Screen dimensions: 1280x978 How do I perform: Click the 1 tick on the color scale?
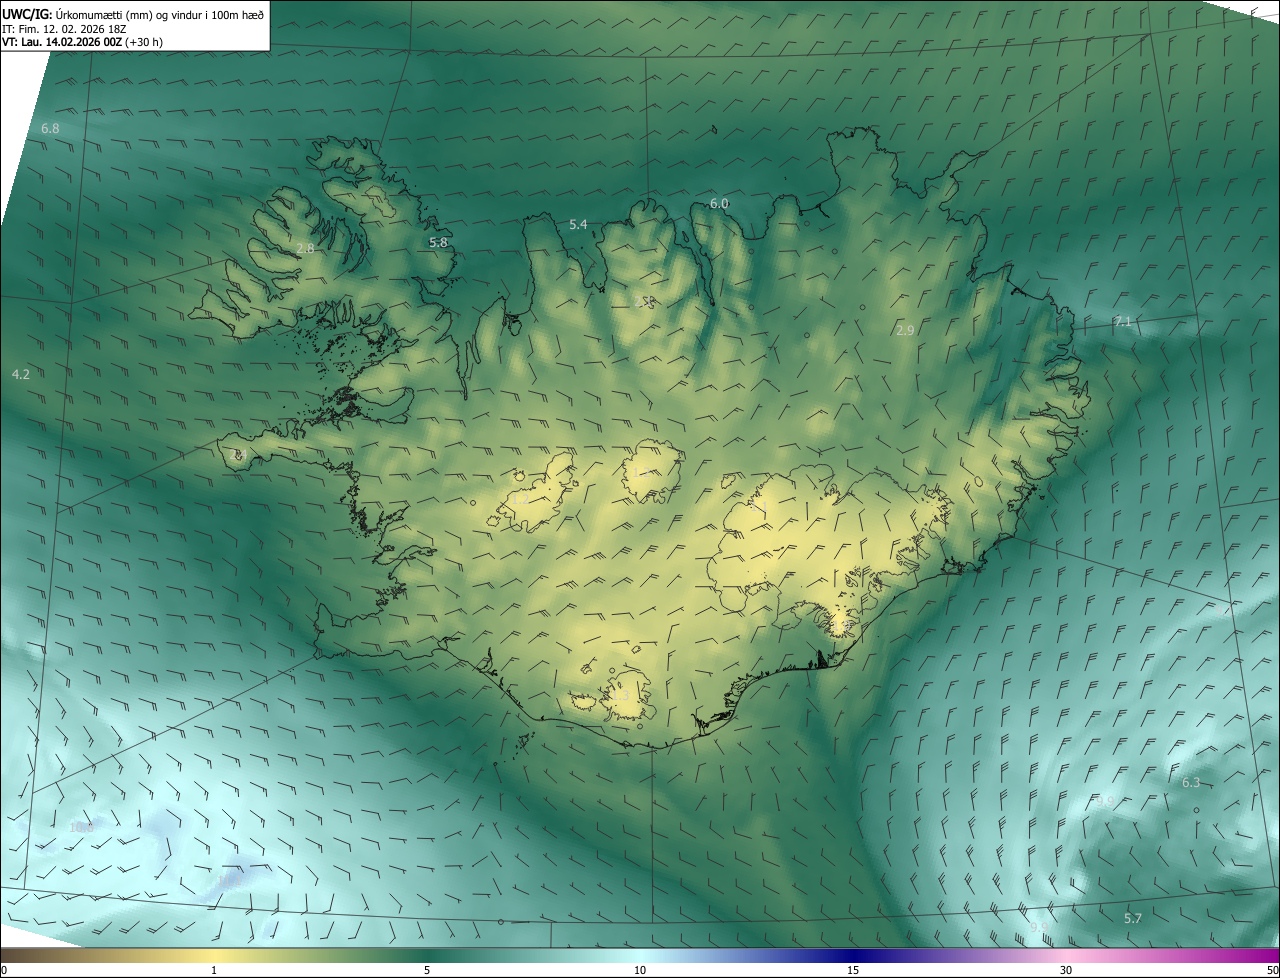coord(214,970)
